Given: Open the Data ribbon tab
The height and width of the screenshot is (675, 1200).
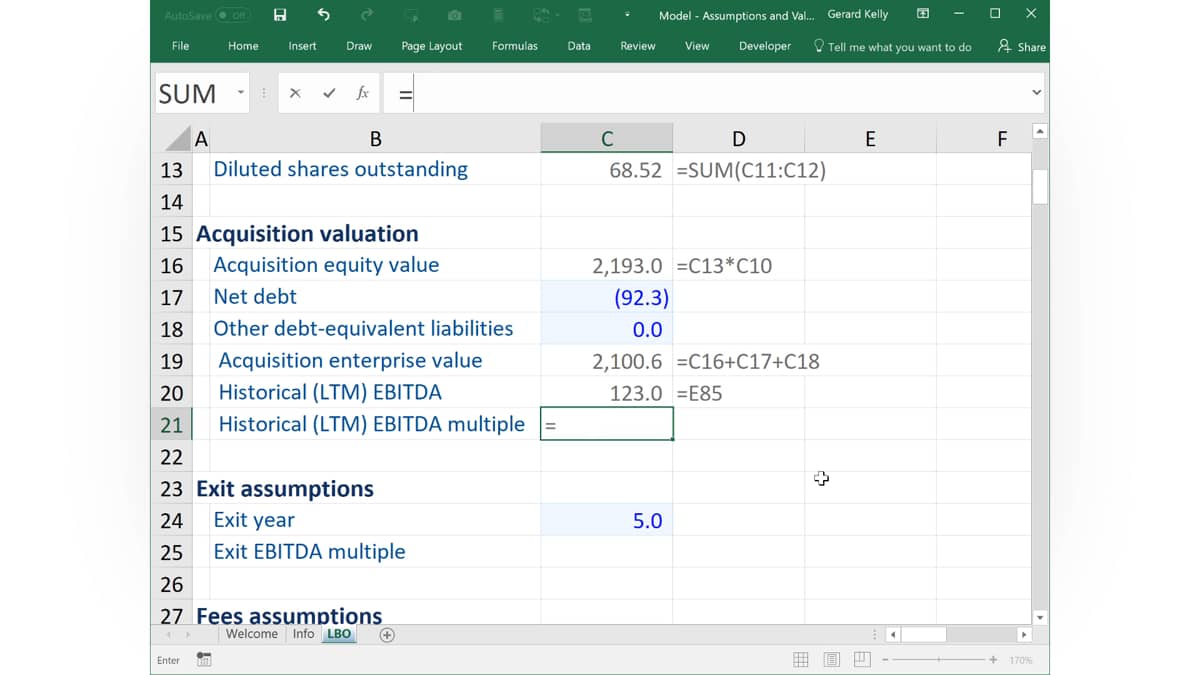Looking at the screenshot, I should (579, 46).
